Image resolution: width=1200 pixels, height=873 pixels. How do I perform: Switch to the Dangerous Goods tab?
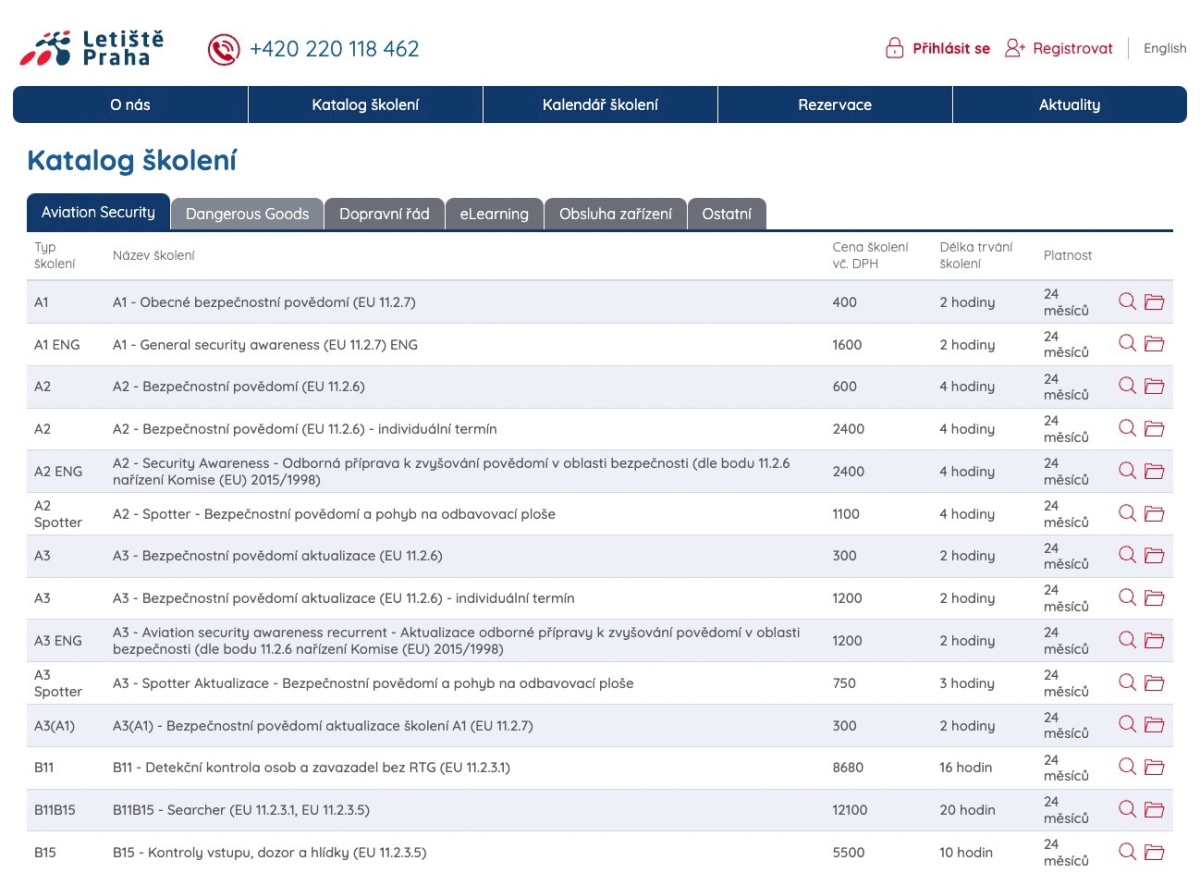pyautogui.click(x=247, y=214)
